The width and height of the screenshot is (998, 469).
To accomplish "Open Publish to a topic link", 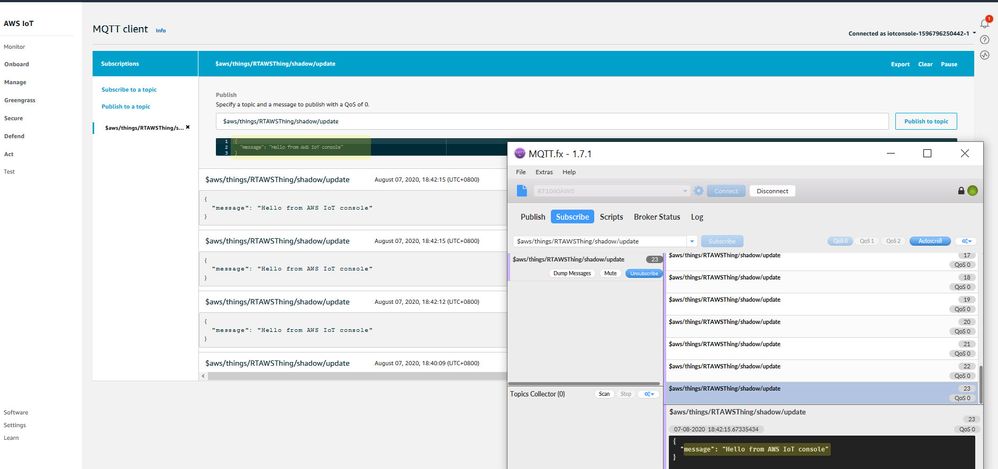I will coord(126,106).
